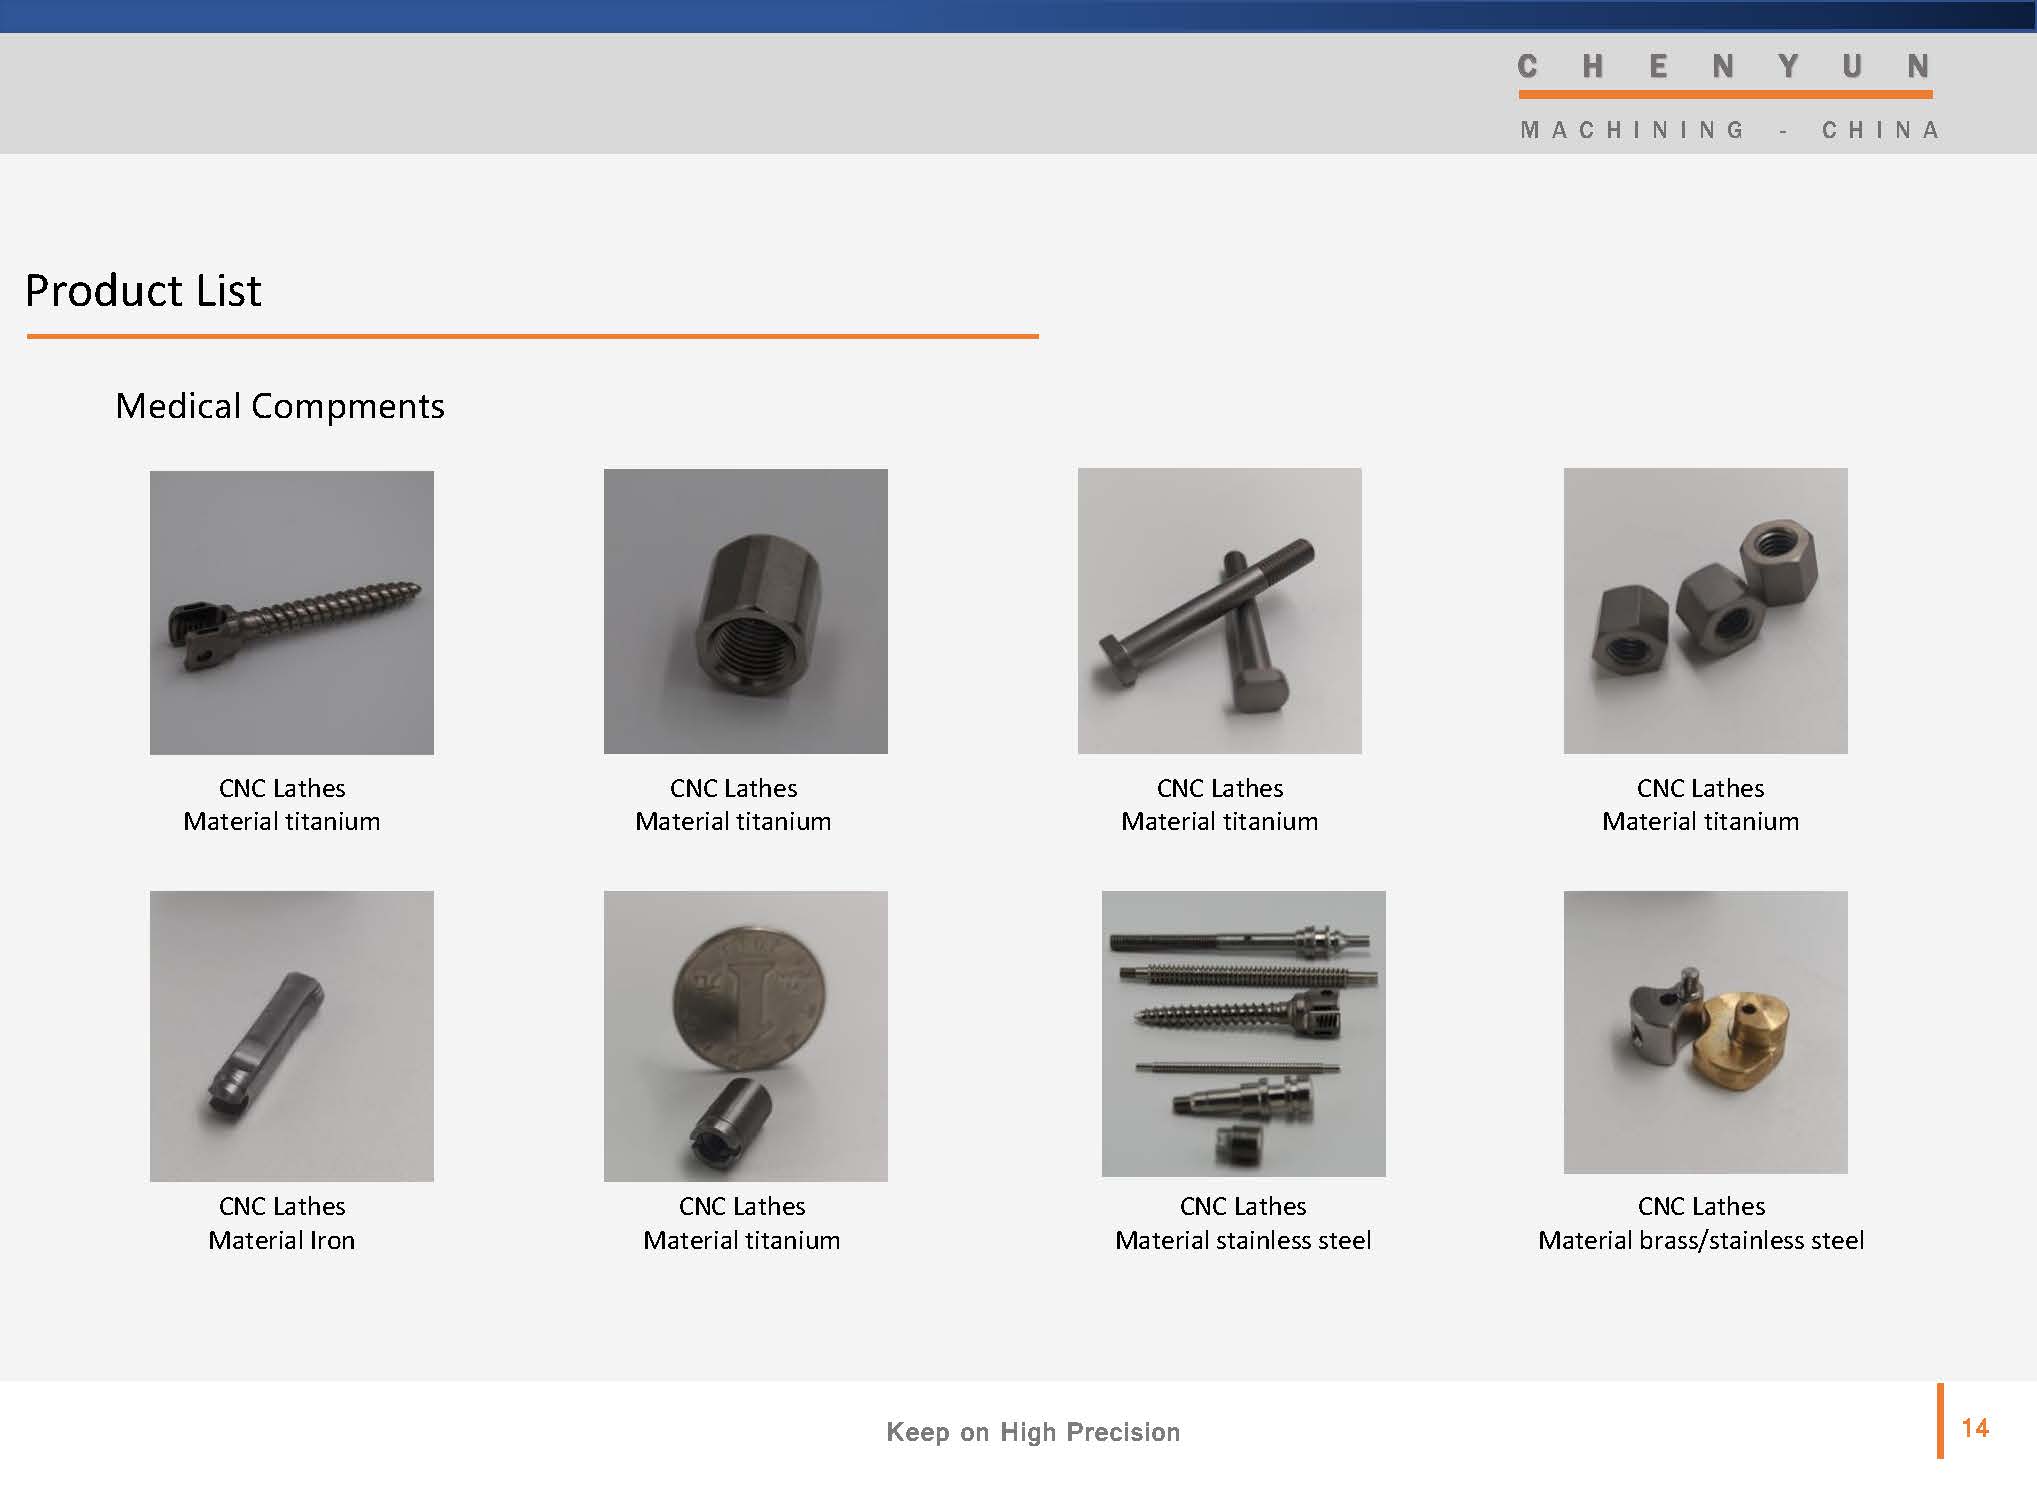Viewport: 2037px width, 1500px height.
Task: Select the iron part photo
Action: point(292,1036)
